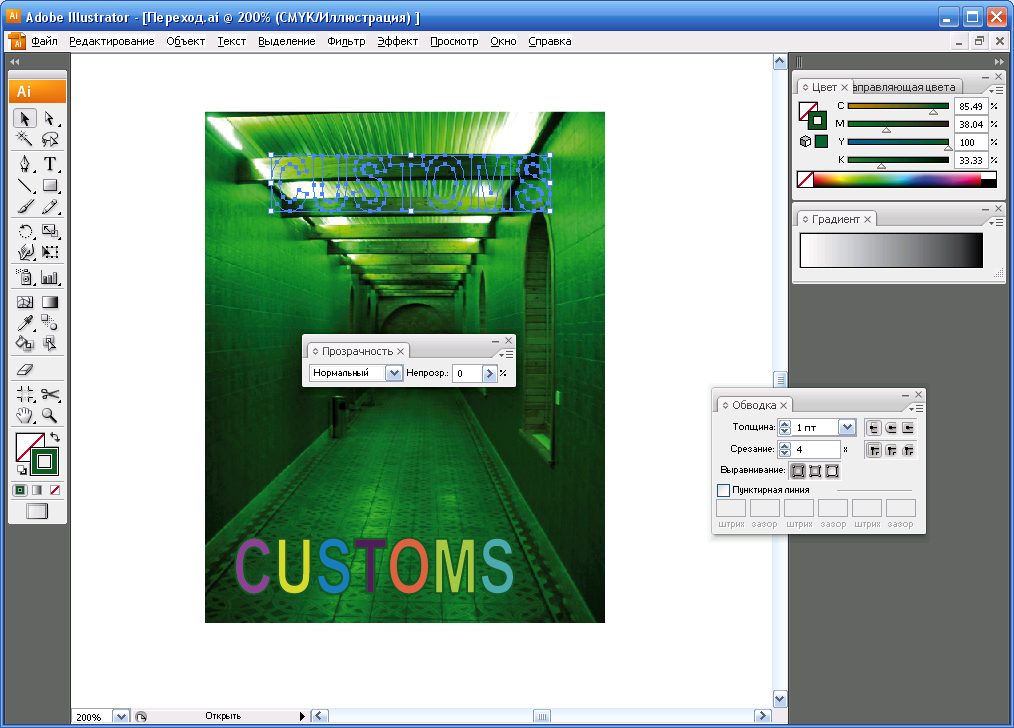1014x728 pixels.
Task: Reset default fill and stroke icon
Action: [x=21, y=470]
